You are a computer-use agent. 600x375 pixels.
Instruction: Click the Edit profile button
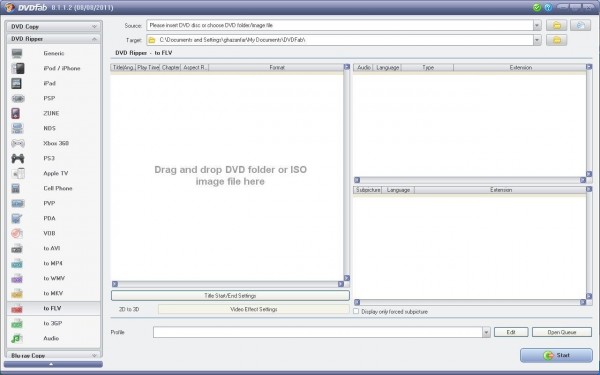click(x=511, y=332)
